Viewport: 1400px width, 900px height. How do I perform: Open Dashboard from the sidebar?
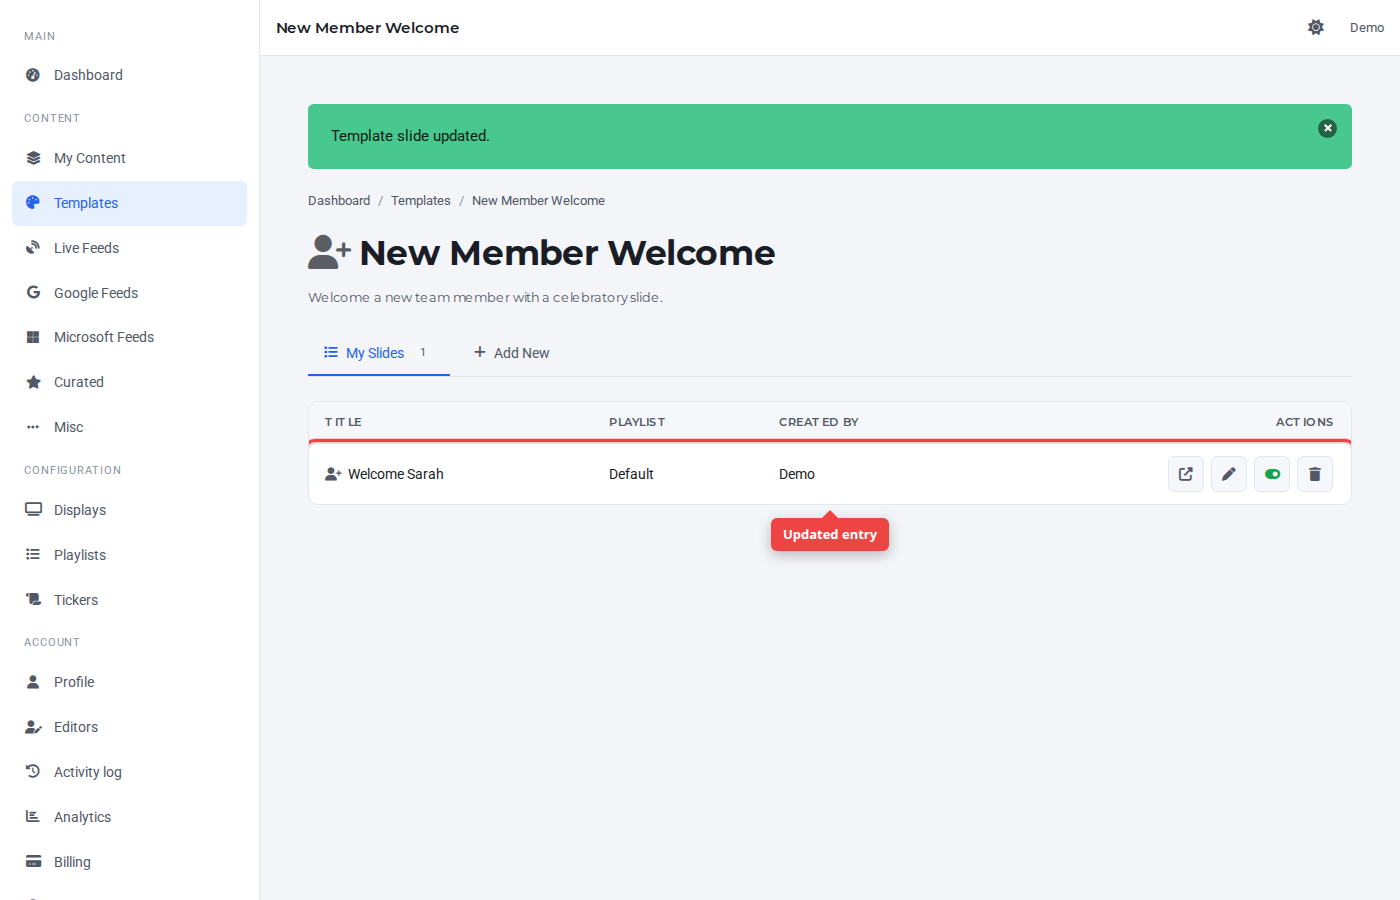point(129,75)
